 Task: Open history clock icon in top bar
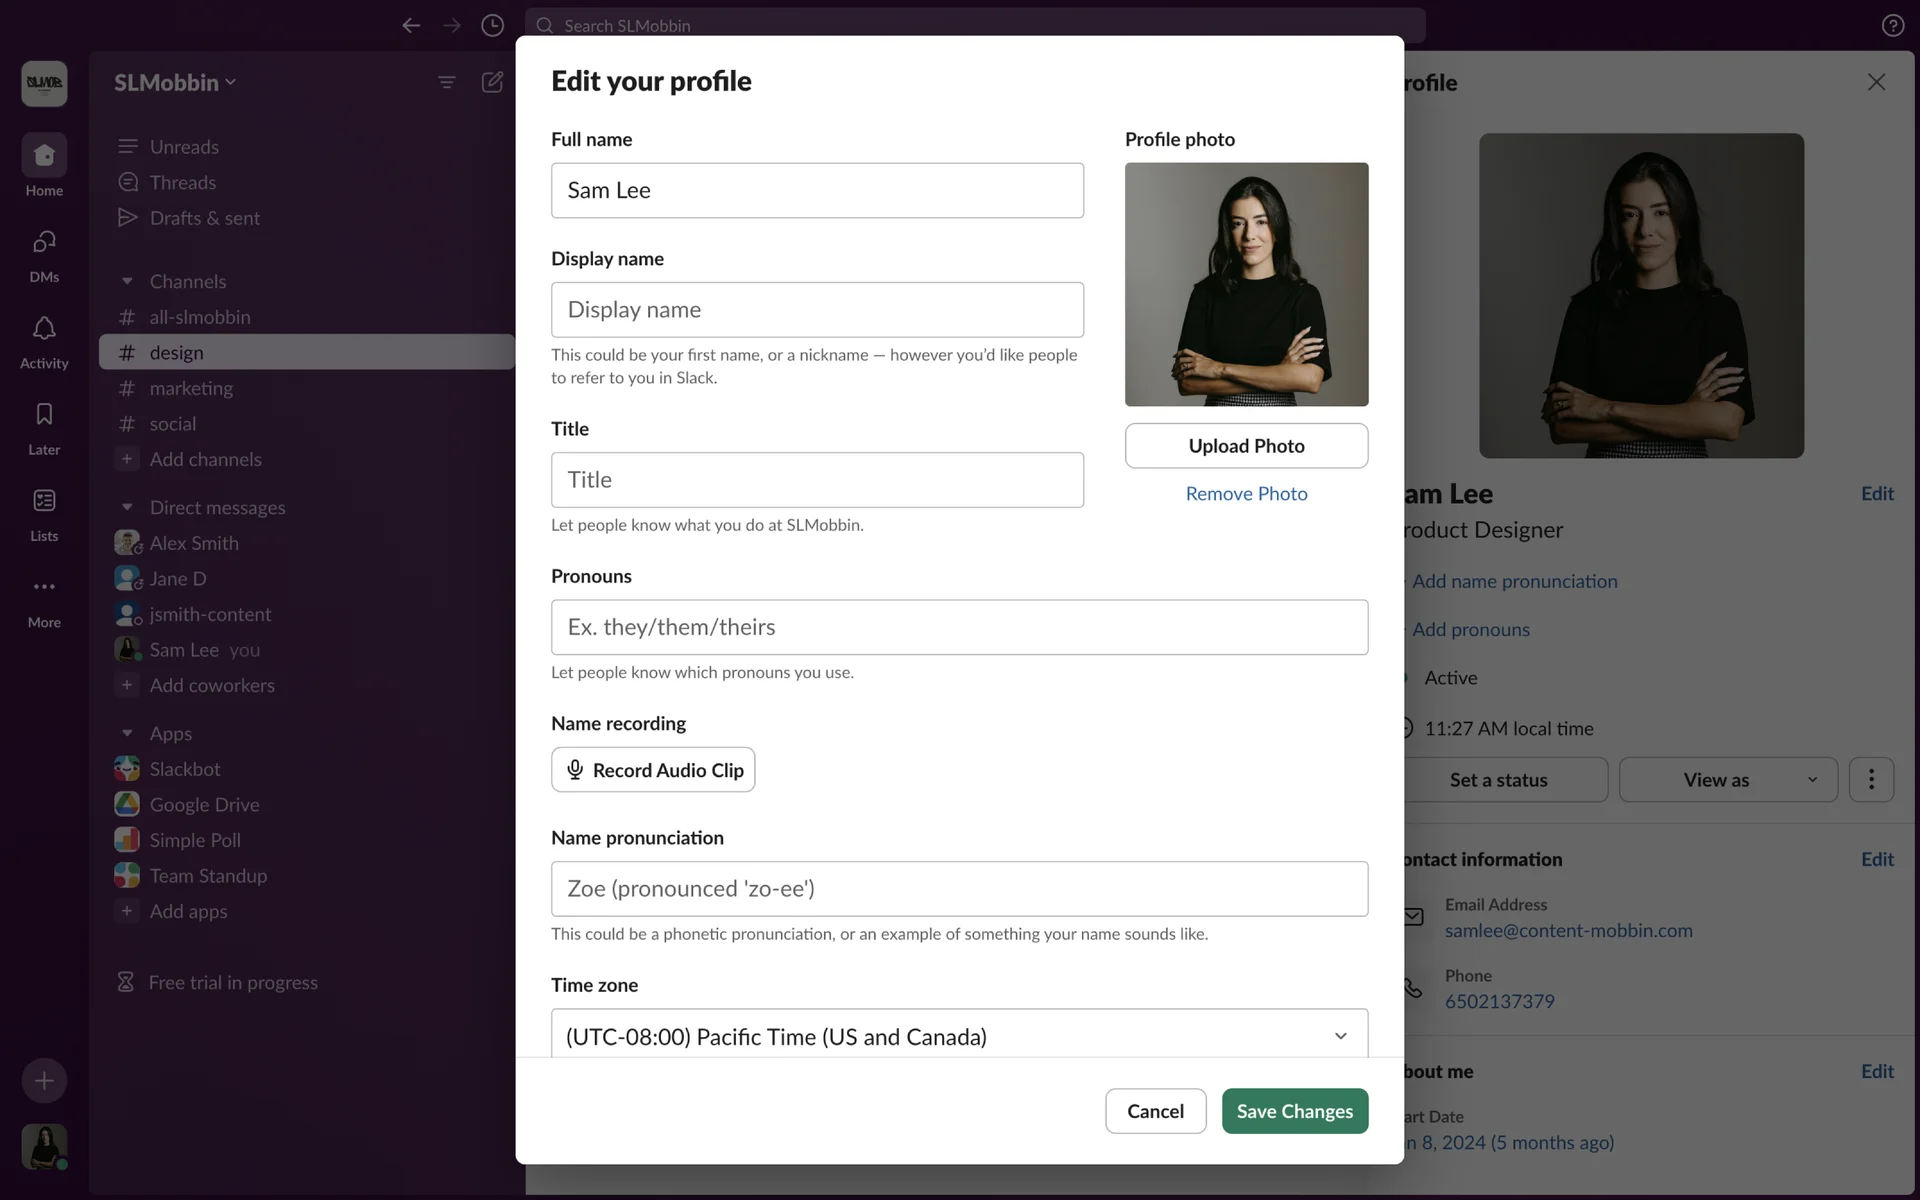[x=492, y=25]
